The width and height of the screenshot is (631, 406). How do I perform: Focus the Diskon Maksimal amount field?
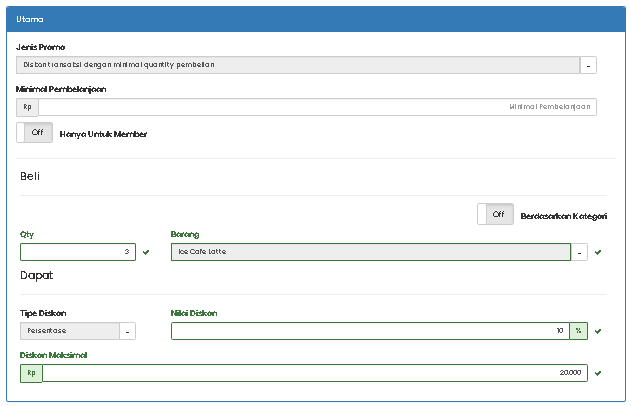[314, 373]
